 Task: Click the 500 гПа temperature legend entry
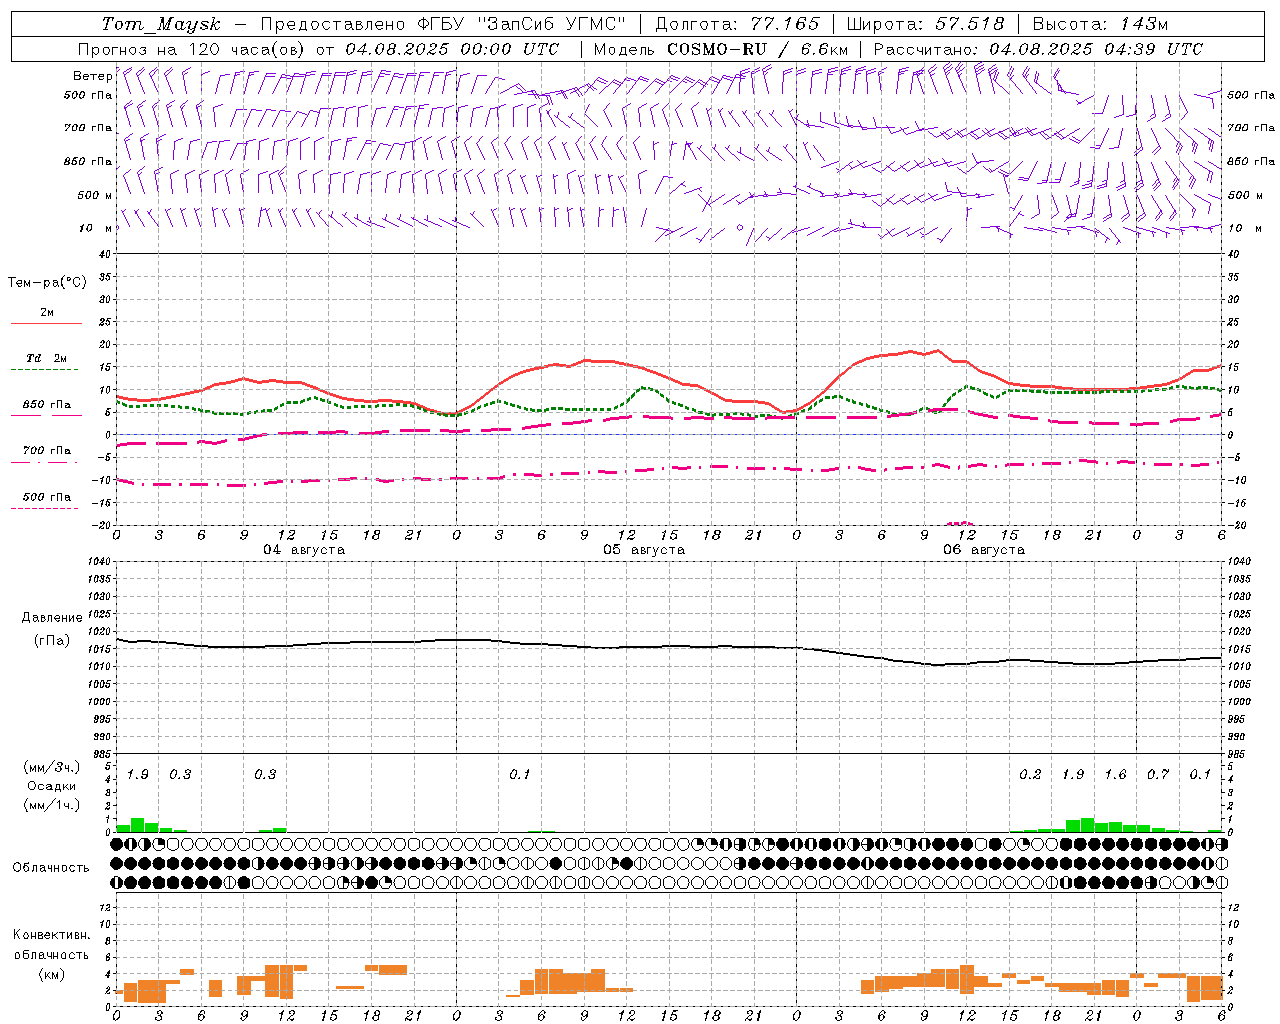[x=47, y=497]
